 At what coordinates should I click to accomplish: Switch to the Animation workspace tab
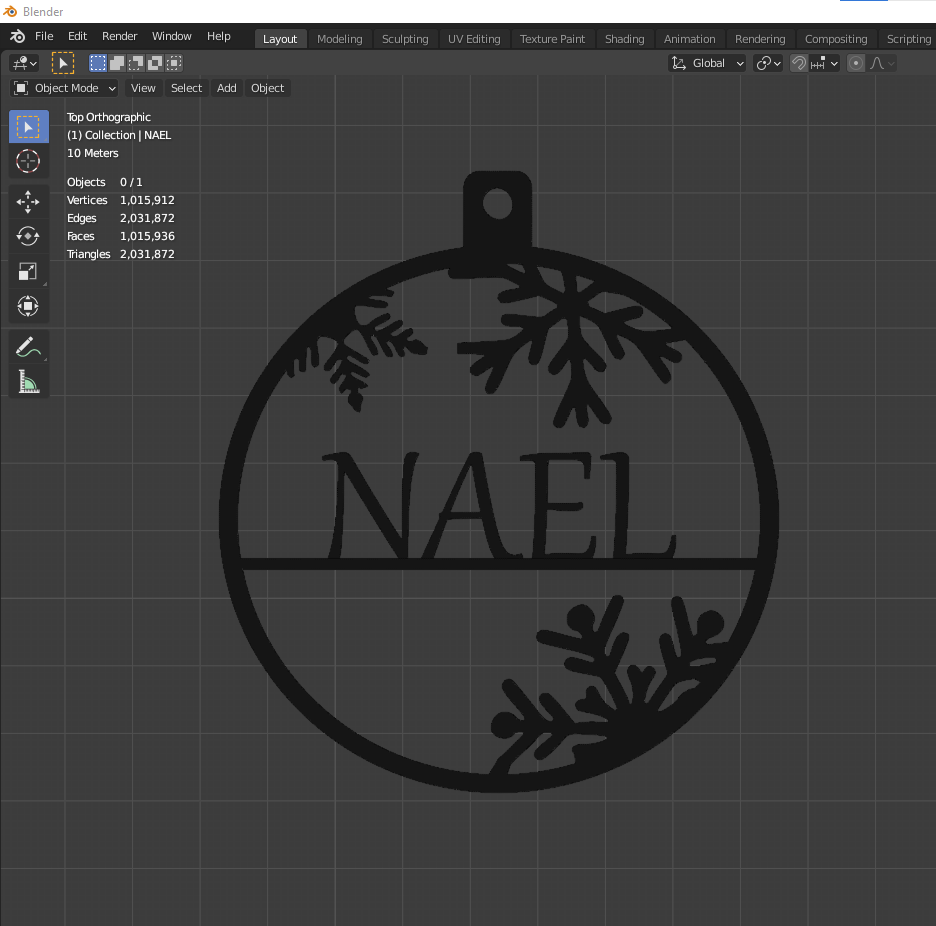point(689,39)
